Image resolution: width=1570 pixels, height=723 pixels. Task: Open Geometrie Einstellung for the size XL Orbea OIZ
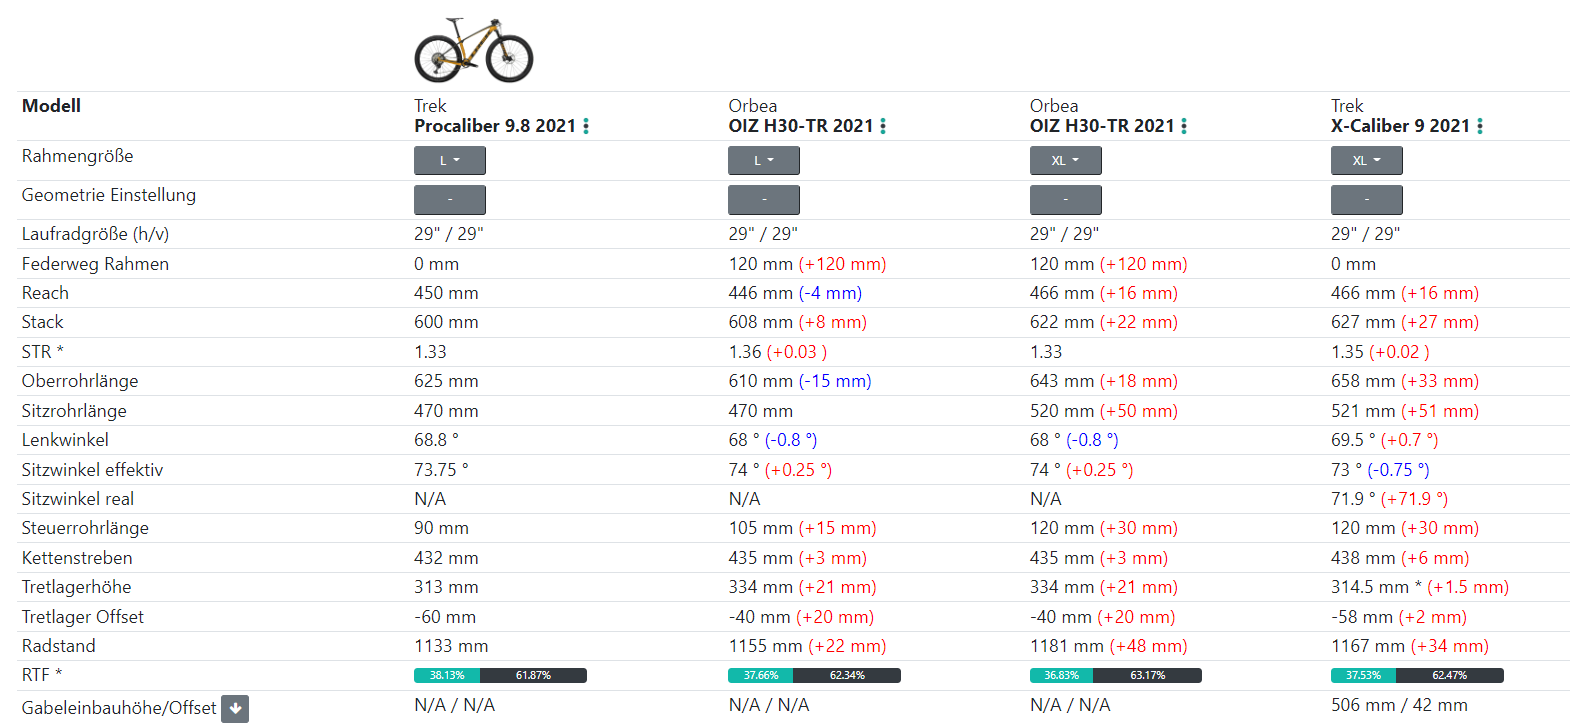click(x=1065, y=200)
